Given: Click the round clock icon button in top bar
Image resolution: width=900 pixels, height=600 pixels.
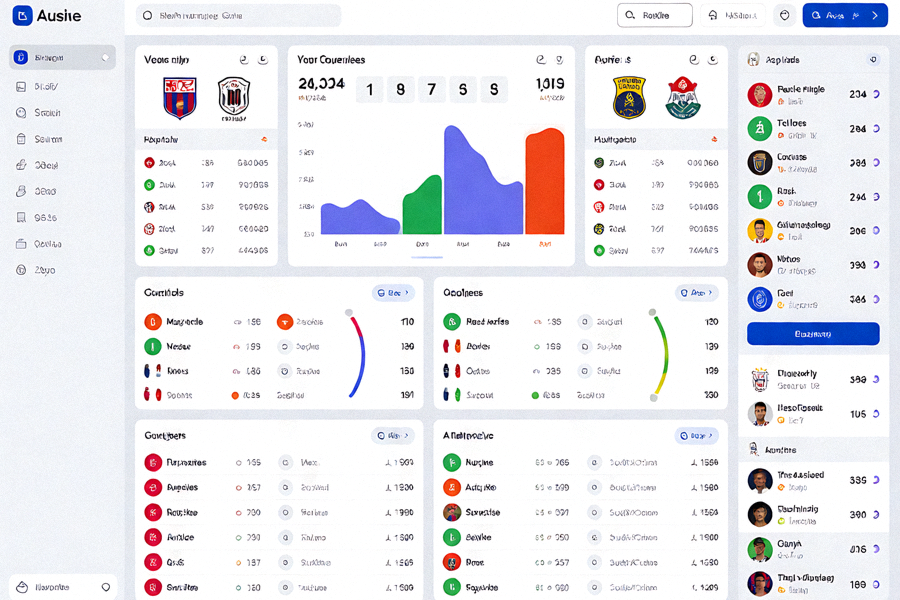Looking at the screenshot, I should pyautogui.click(x=785, y=16).
